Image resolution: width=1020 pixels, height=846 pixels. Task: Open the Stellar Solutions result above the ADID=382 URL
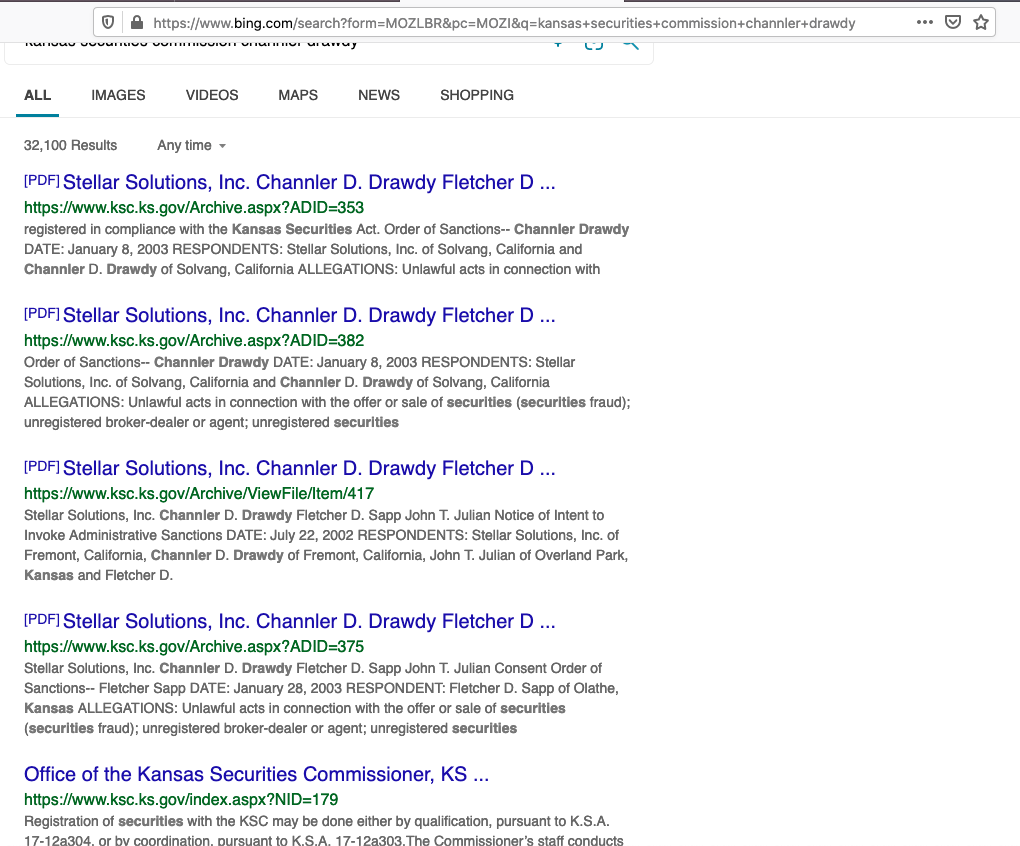pyautogui.click(x=309, y=315)
